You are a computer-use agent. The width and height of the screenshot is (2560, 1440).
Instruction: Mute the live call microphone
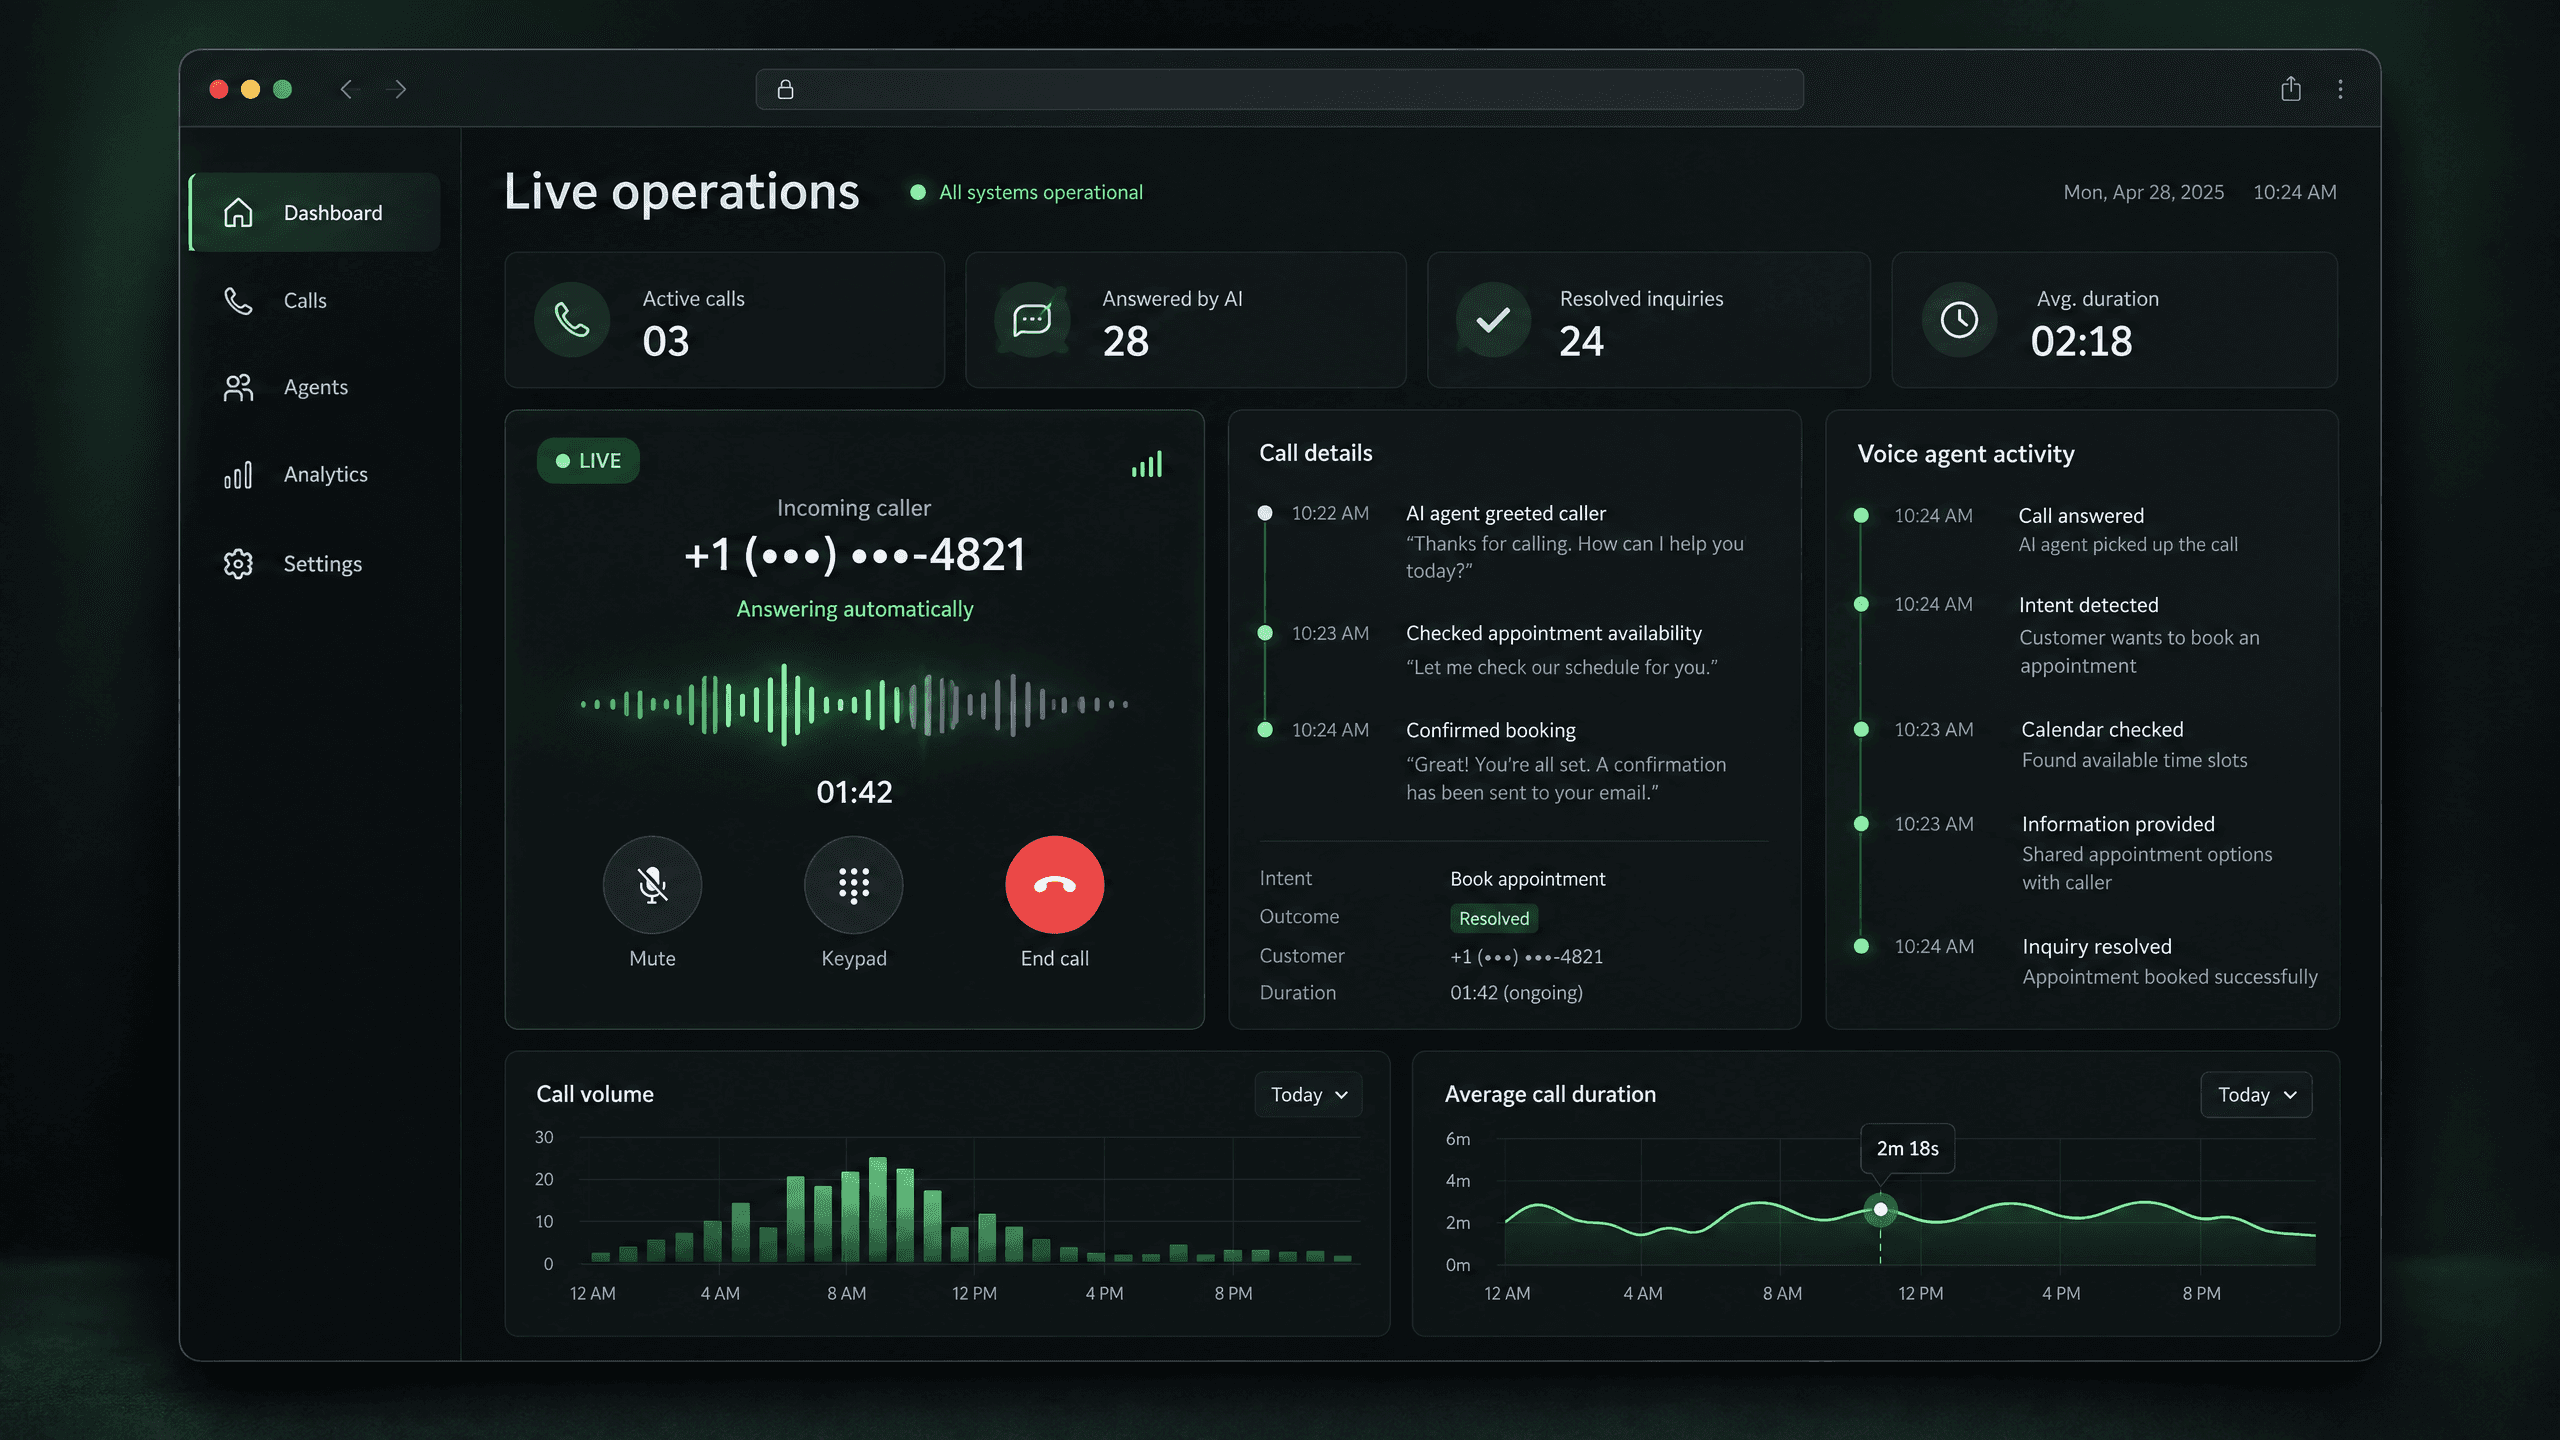point(652,885)
